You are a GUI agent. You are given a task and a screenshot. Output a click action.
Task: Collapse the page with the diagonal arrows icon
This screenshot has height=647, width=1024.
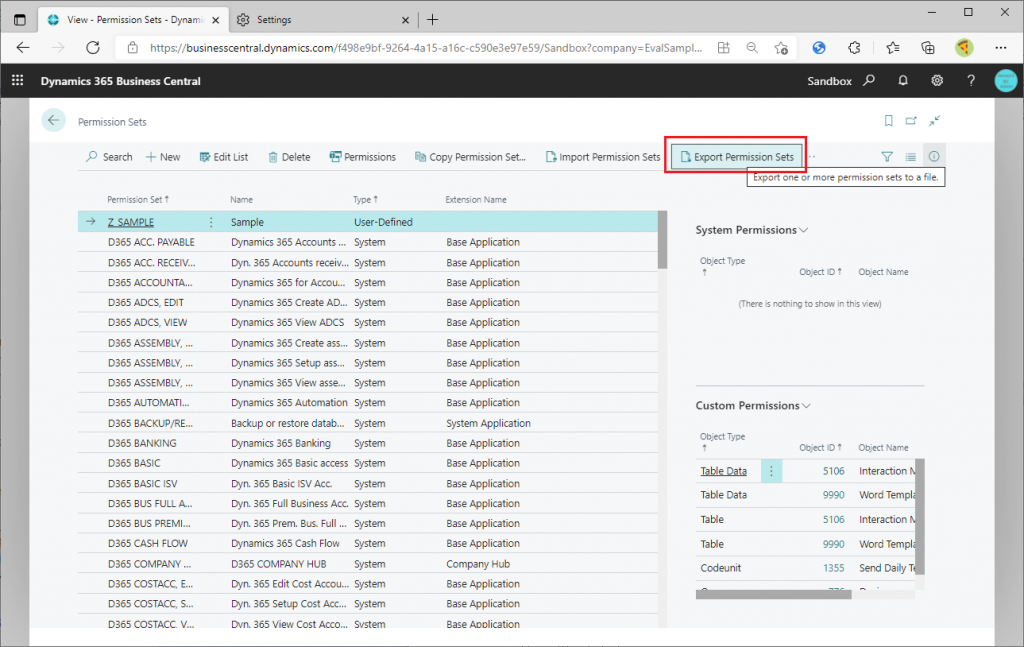935,121
